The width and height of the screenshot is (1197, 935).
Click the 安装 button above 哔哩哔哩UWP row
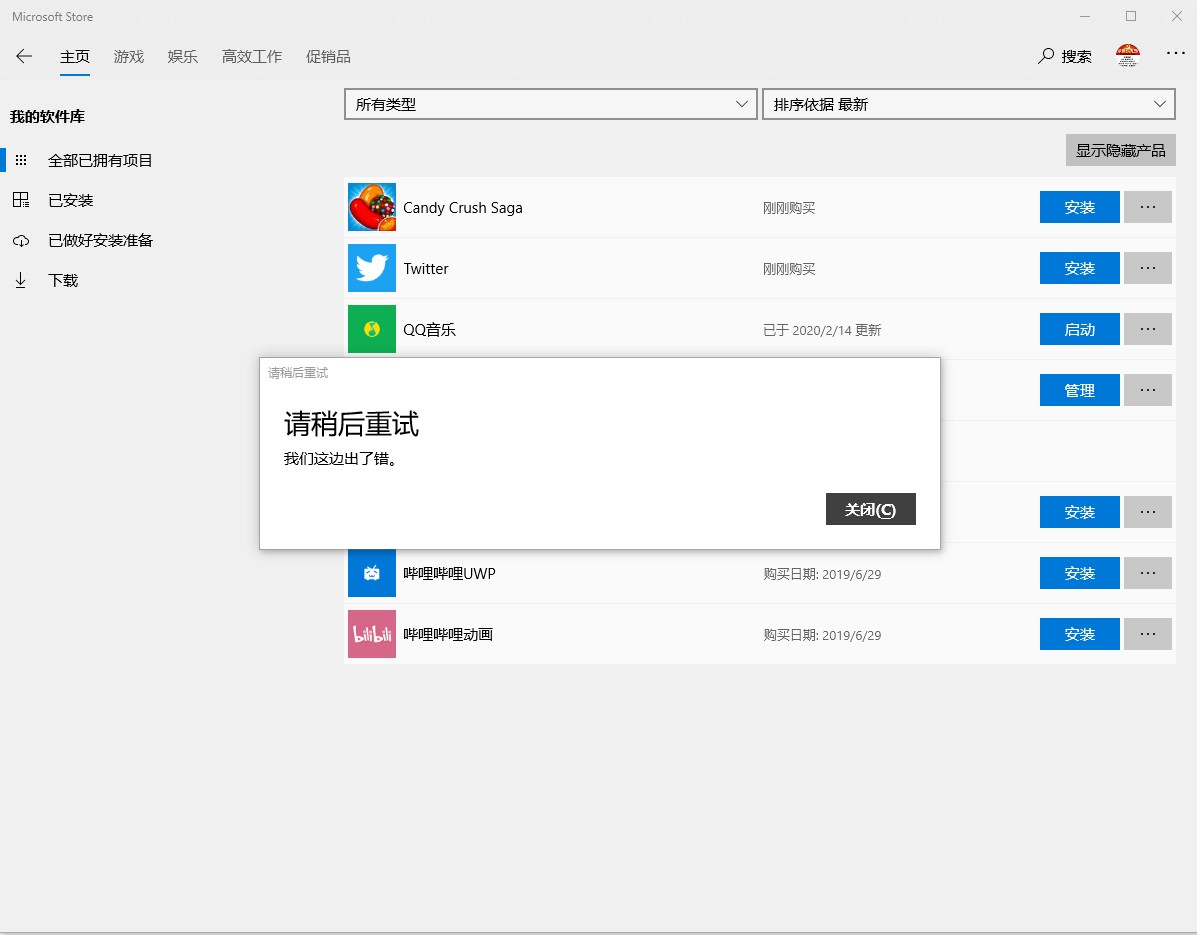tap(1079, 512)
